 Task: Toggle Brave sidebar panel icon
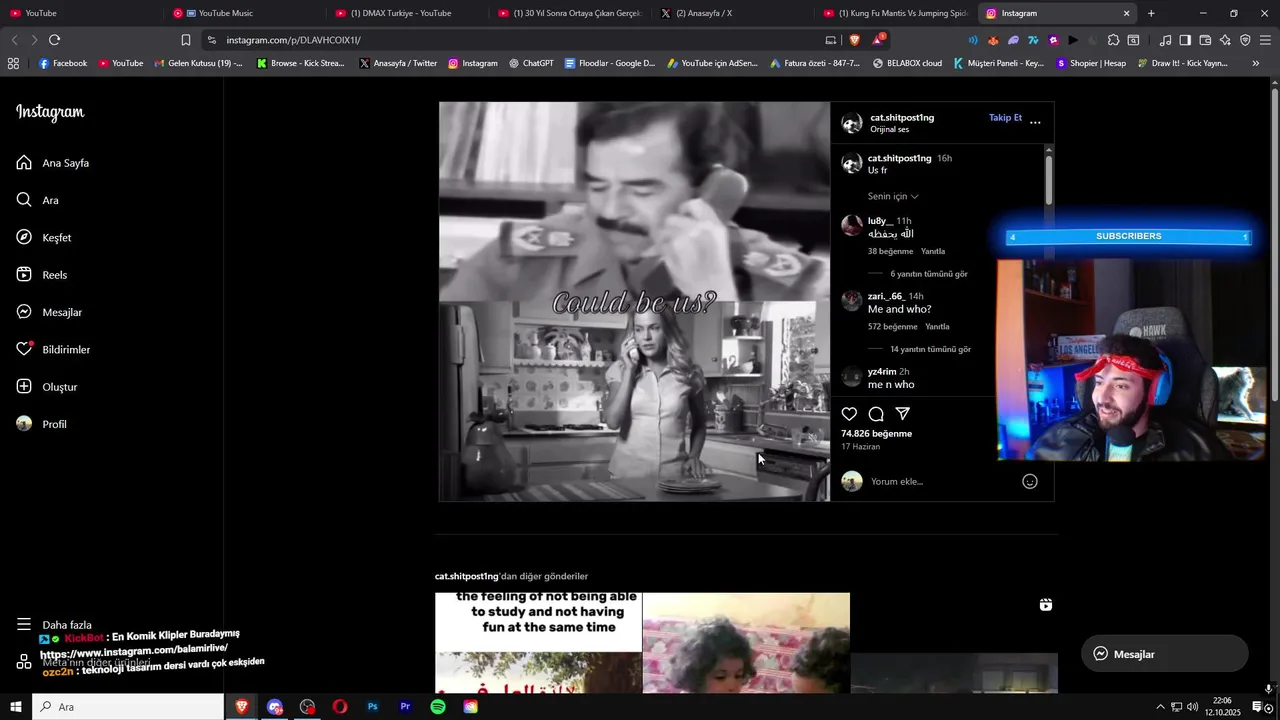[x=1185, y=40]
